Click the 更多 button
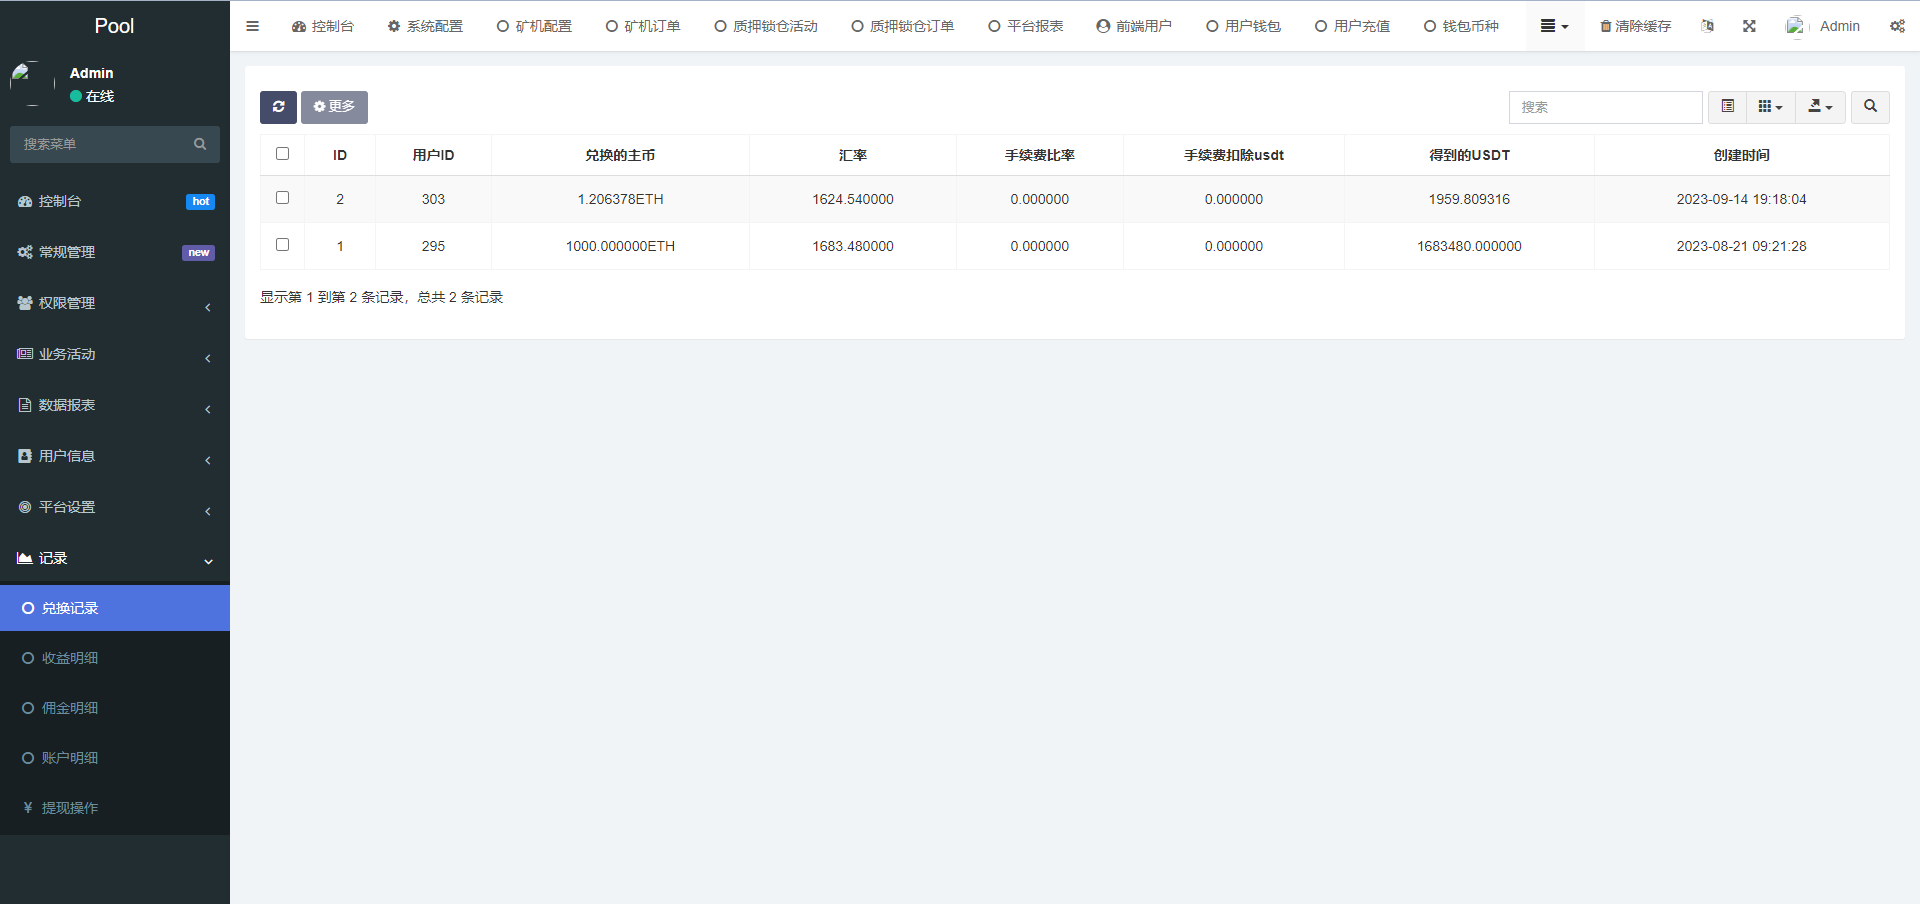 334,107
